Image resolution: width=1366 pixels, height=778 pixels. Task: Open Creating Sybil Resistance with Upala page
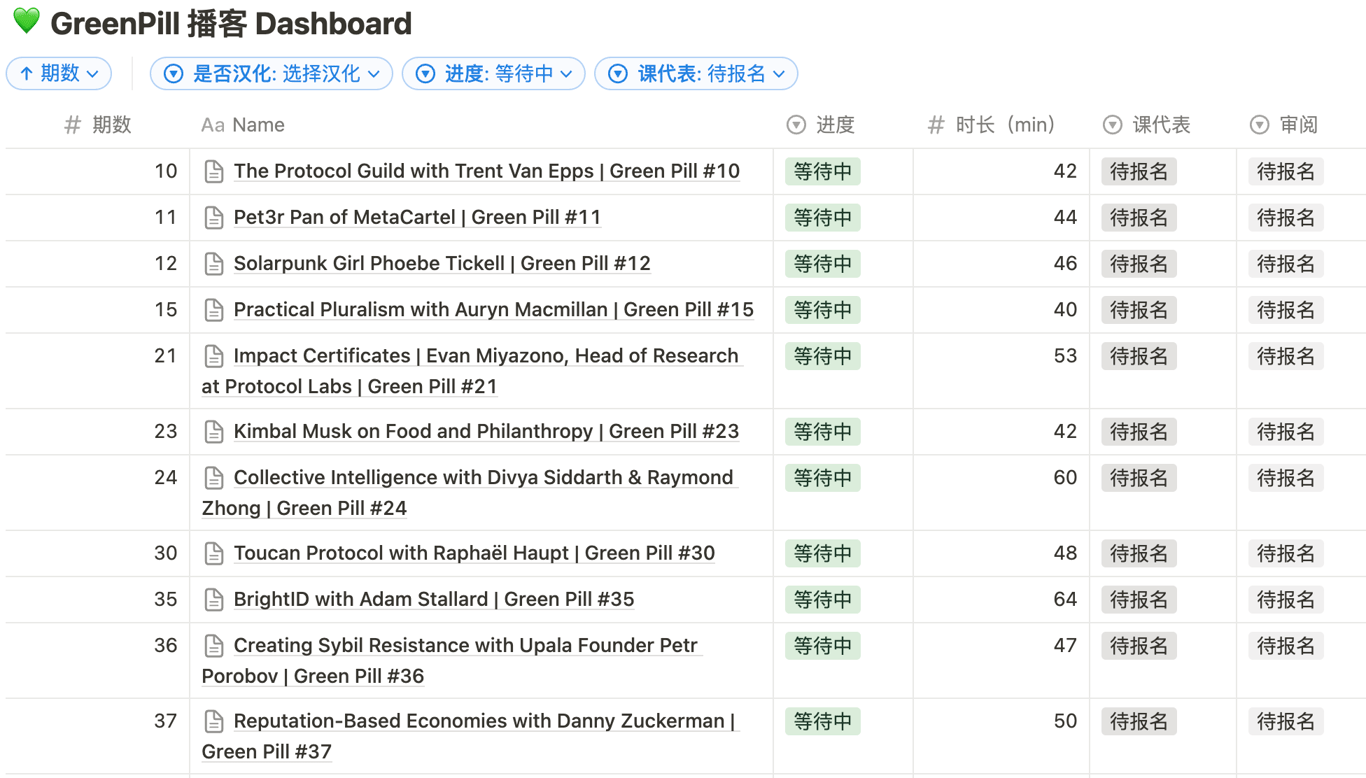click(451, 661)
